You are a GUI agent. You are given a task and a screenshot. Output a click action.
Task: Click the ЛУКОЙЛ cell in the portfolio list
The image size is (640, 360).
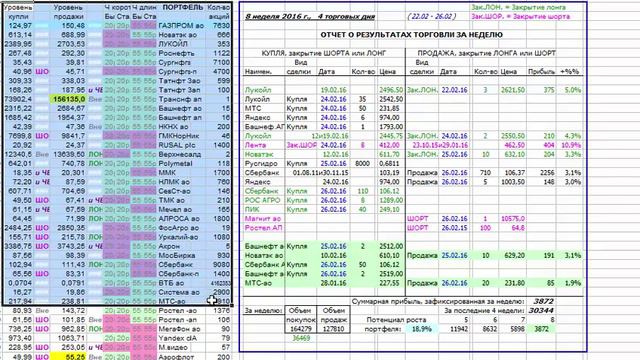[x=173, y=44]
